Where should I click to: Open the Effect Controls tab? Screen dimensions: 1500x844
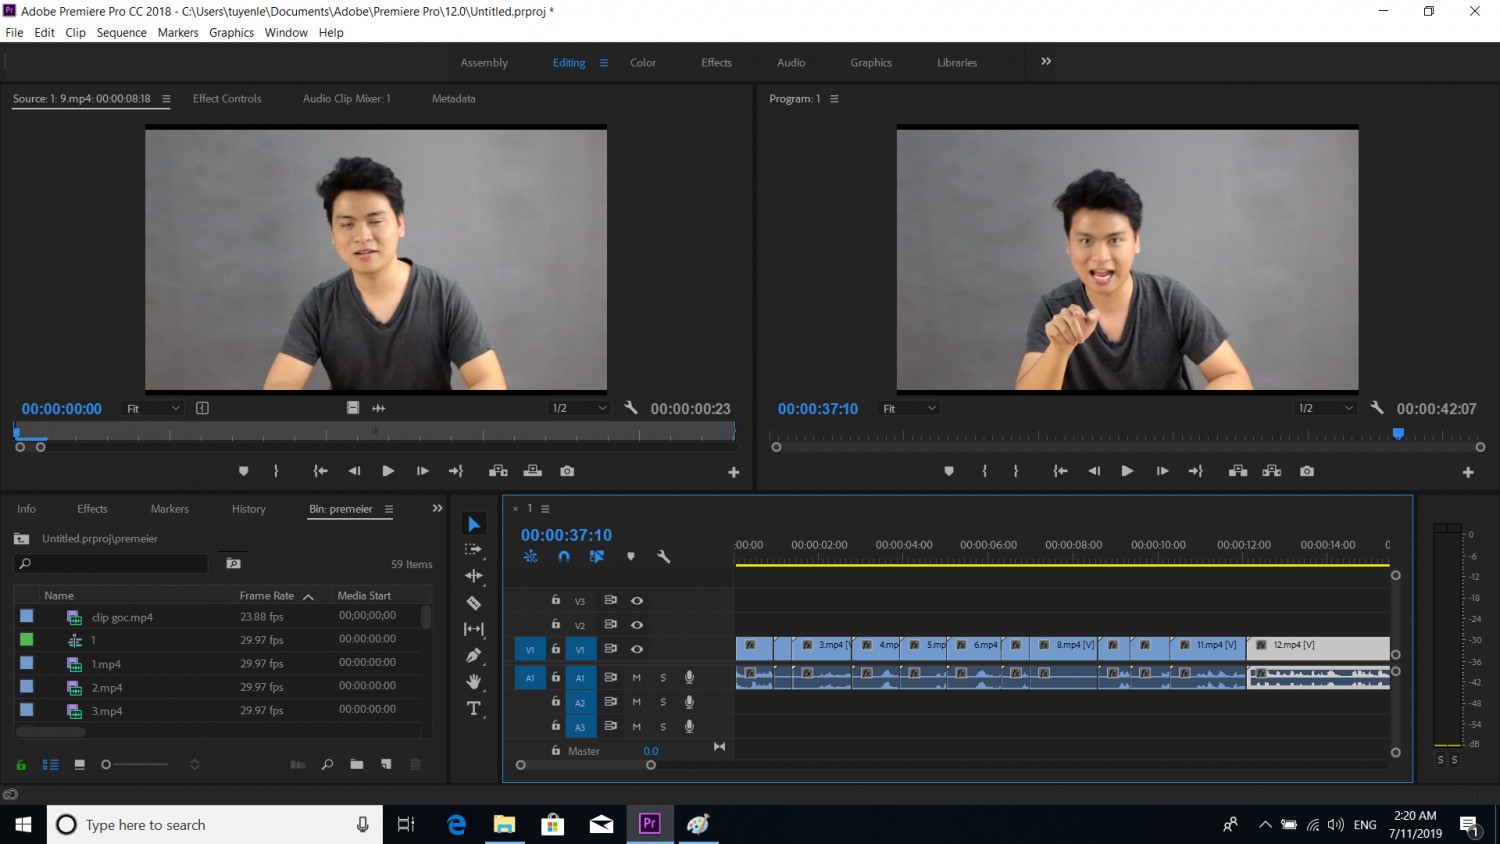pyautogui.click(x=227, y=98)
